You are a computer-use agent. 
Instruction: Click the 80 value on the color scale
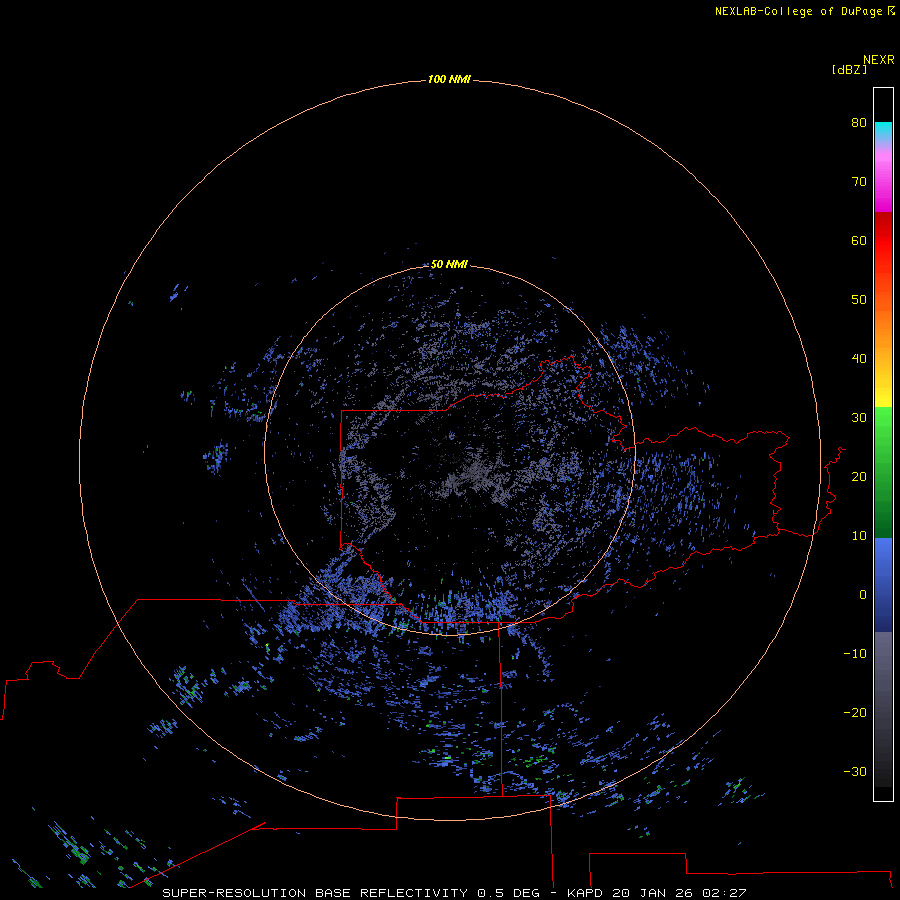[x=859, y=123]
